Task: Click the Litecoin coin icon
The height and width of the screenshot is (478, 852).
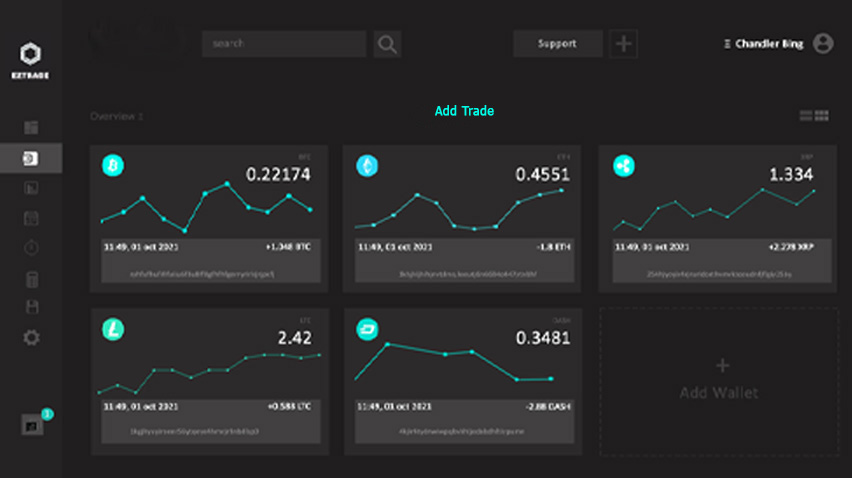Action: click(x=113, y=328)
